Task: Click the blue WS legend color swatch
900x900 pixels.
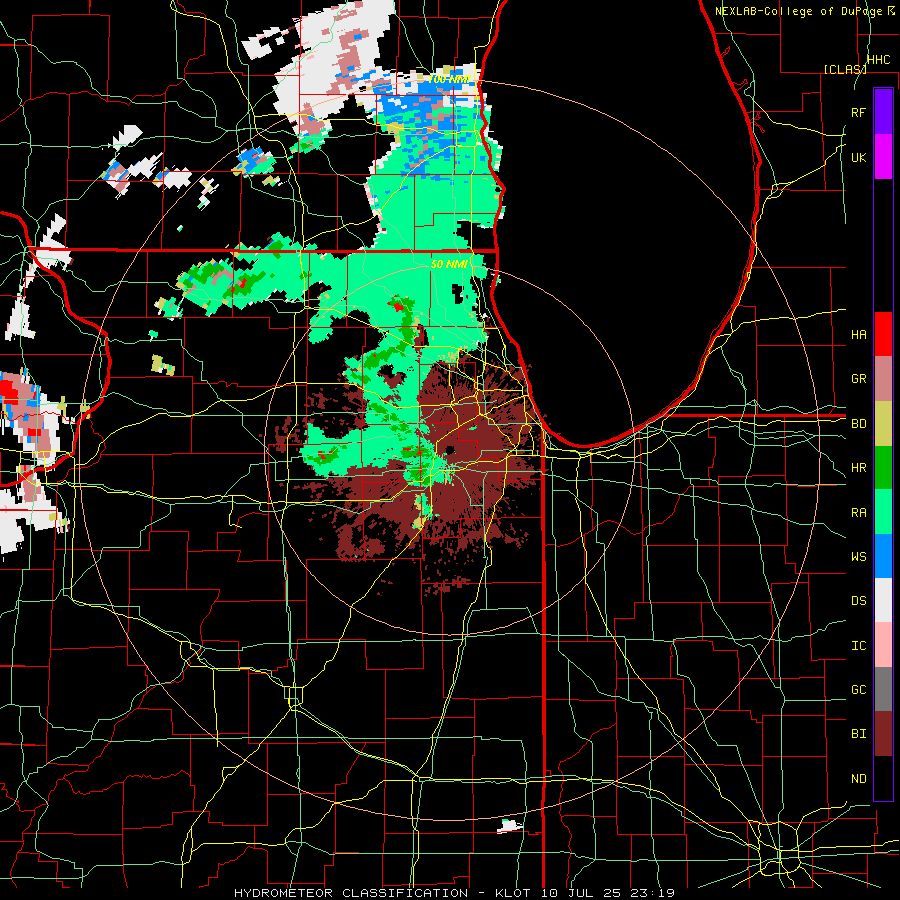Action: pyautogui.click(x=883, y=556)
